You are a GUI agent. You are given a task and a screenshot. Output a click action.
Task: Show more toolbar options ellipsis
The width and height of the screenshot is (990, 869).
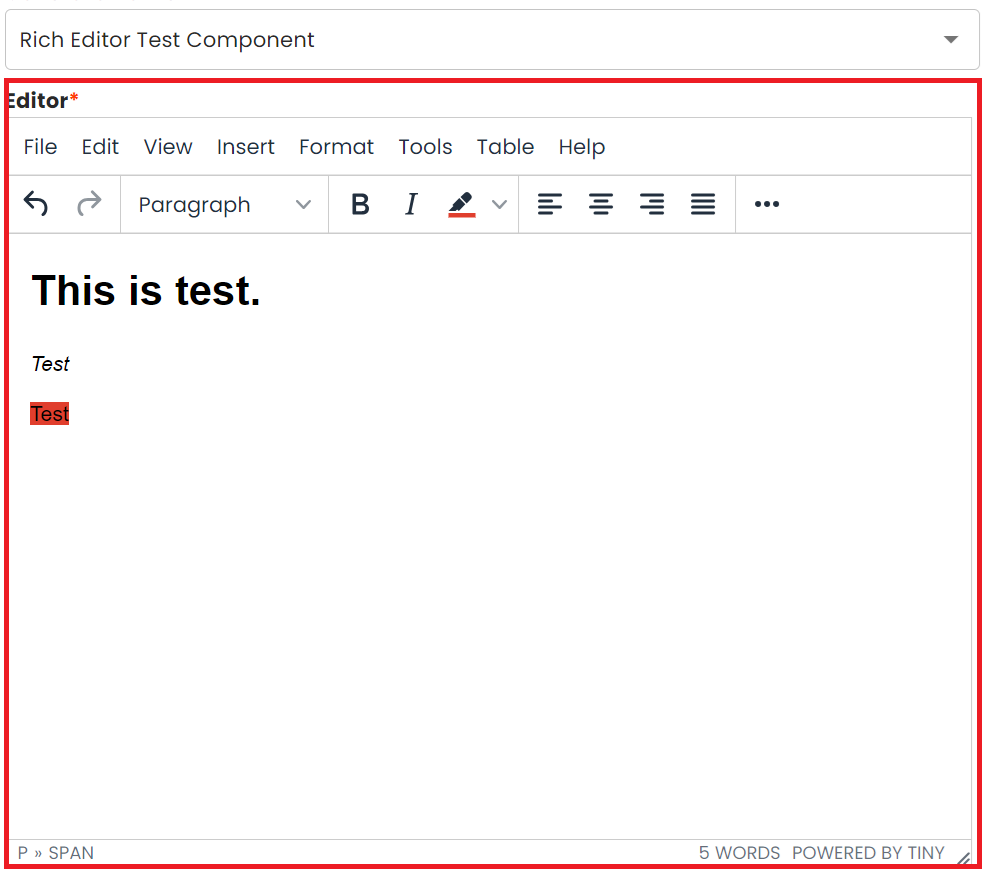click(766, 205)
